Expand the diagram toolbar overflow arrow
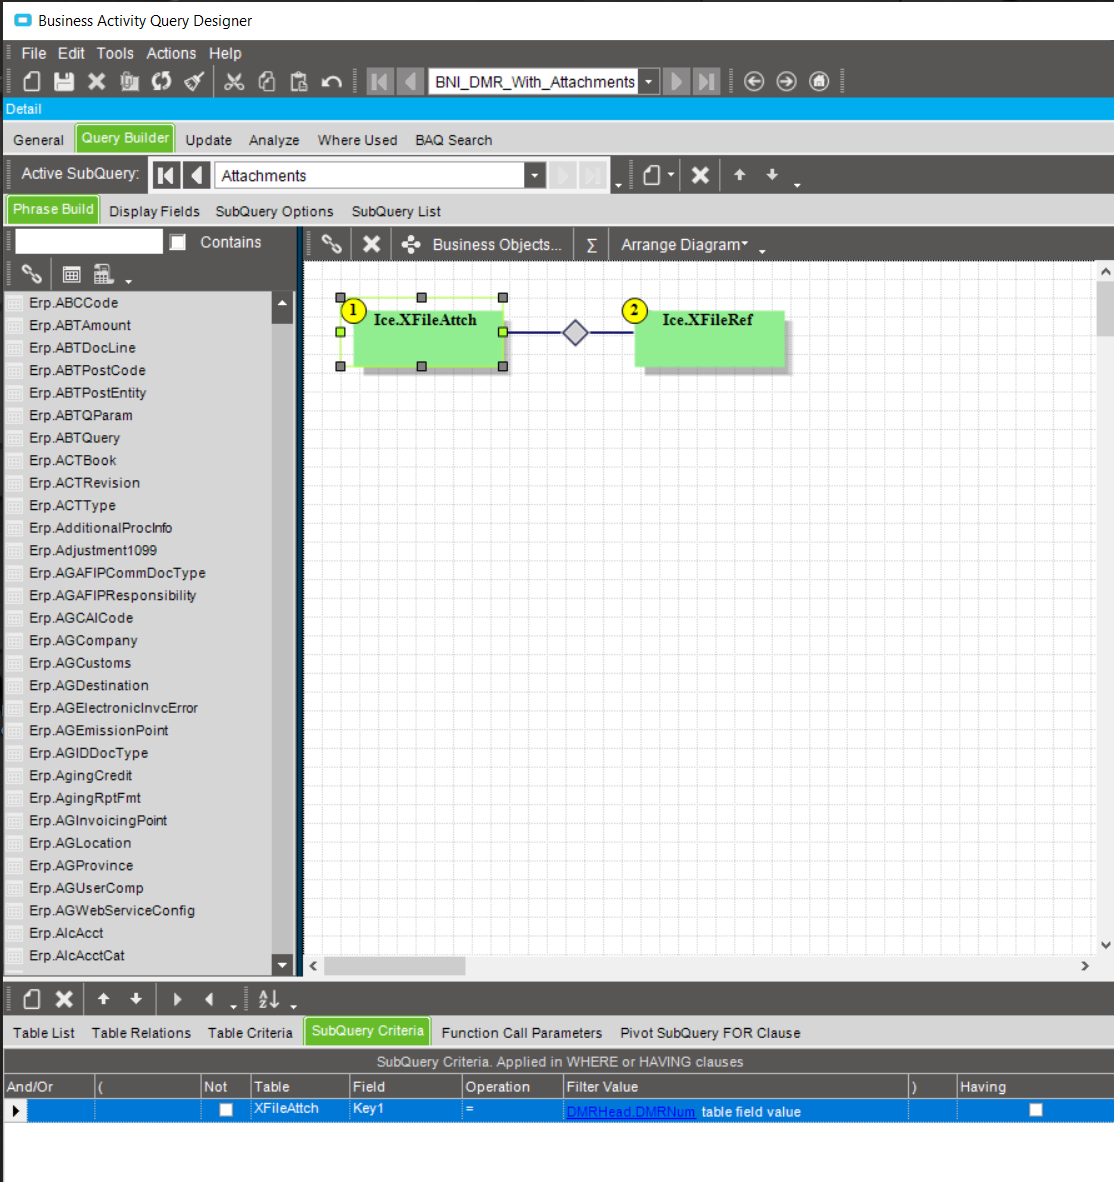 tap(762, 251)
